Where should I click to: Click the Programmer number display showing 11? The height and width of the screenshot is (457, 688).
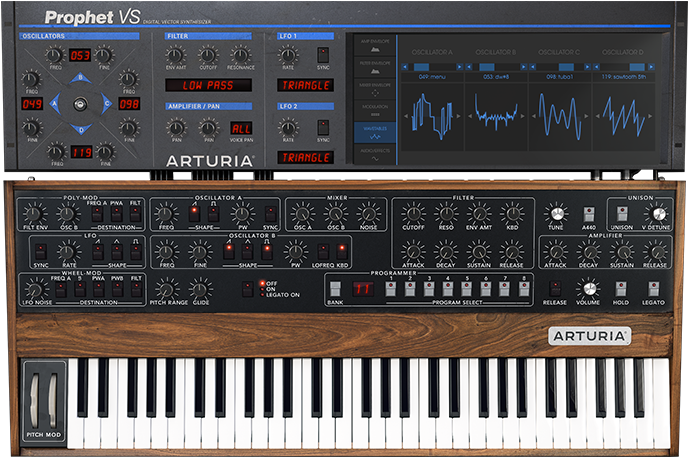(363, 289)
